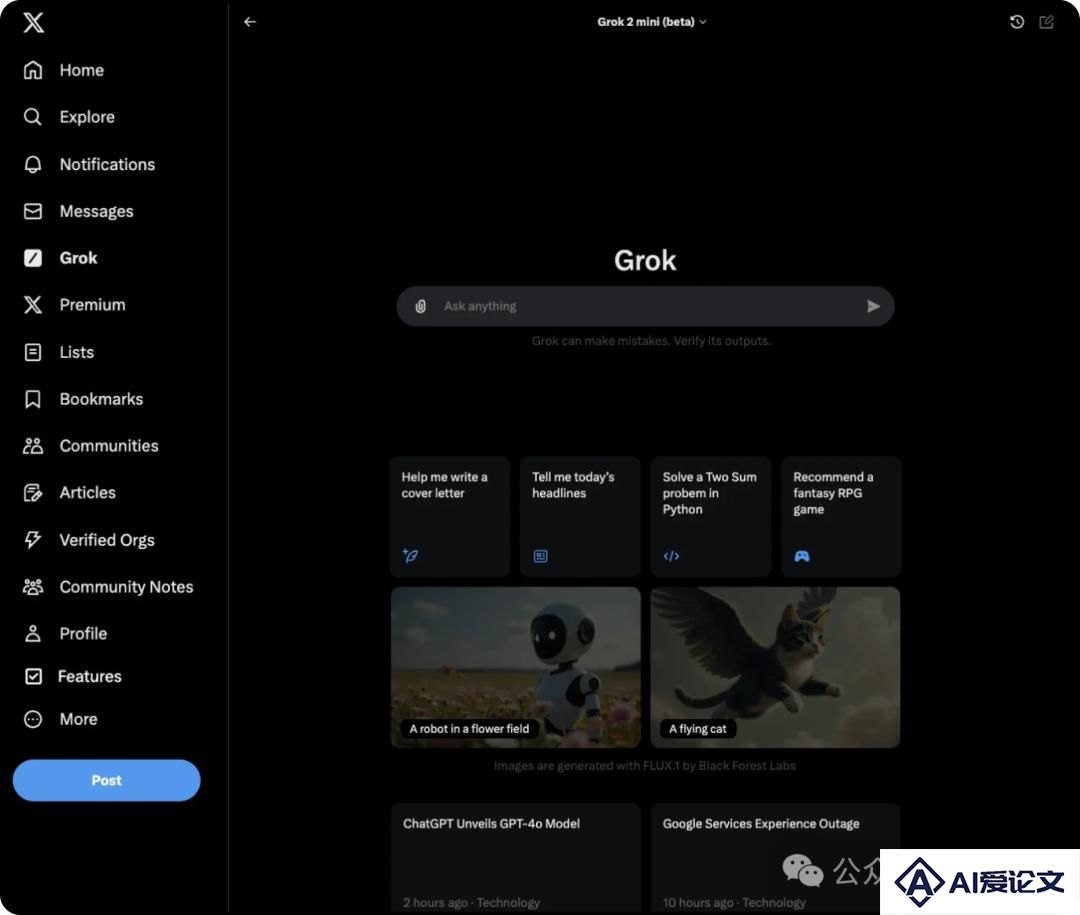This screenshot has height=915, width=1080.
Task: Click the Explore magnifier icon
Action: 33,117
